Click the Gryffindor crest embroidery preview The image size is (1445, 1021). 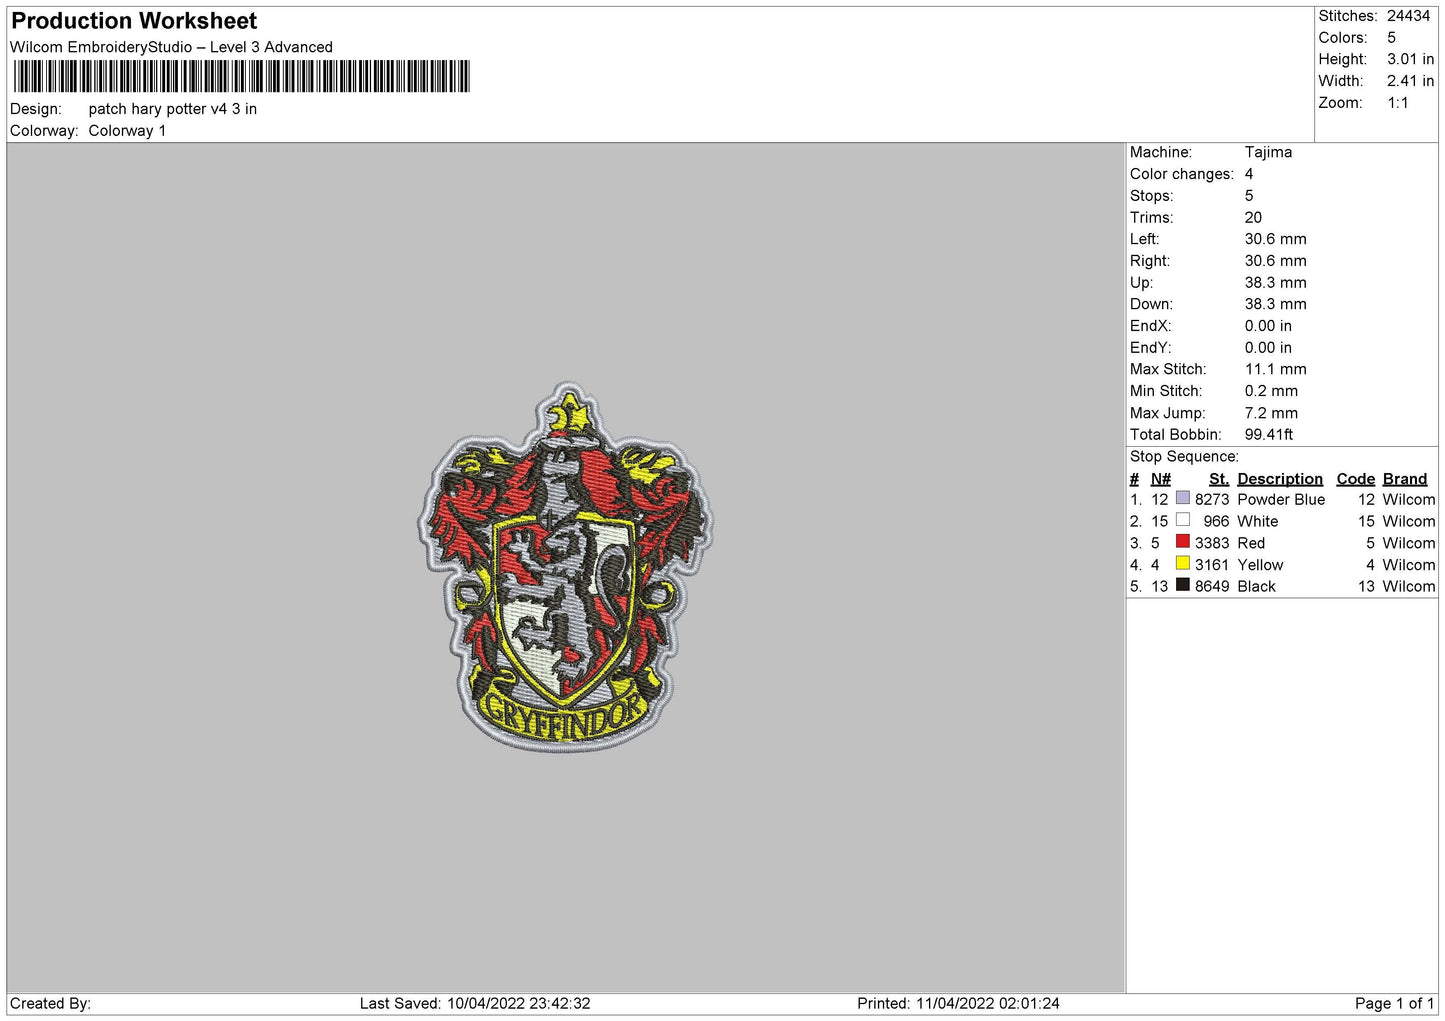point(565,567)
